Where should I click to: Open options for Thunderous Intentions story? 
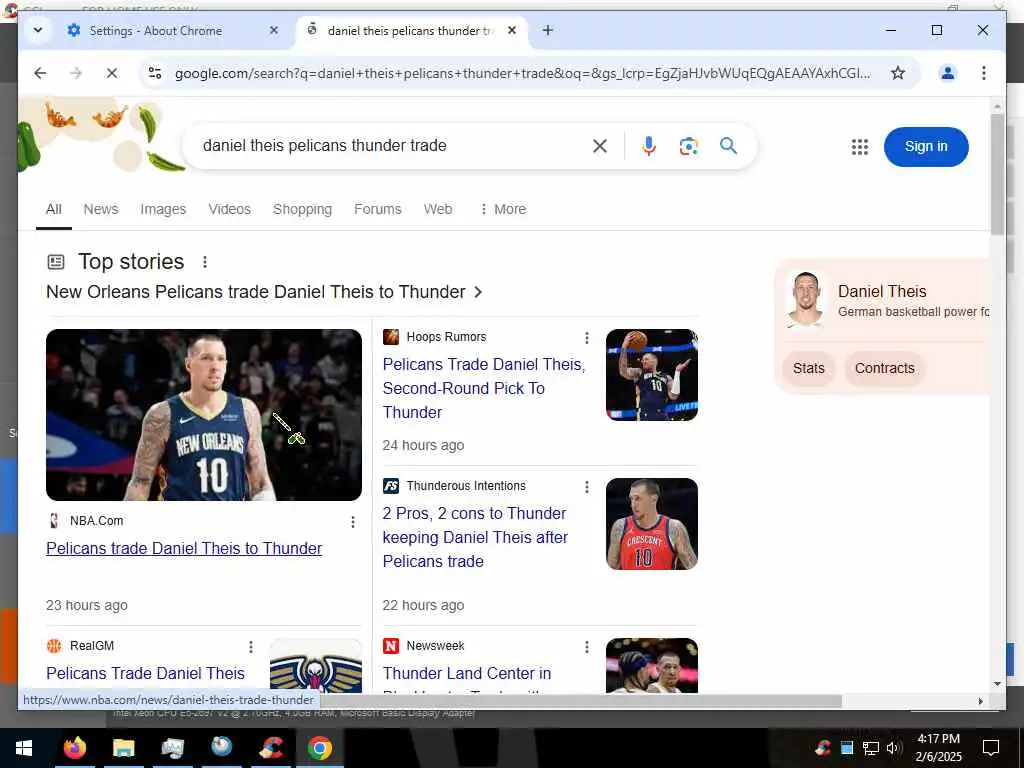click(586, 487)
